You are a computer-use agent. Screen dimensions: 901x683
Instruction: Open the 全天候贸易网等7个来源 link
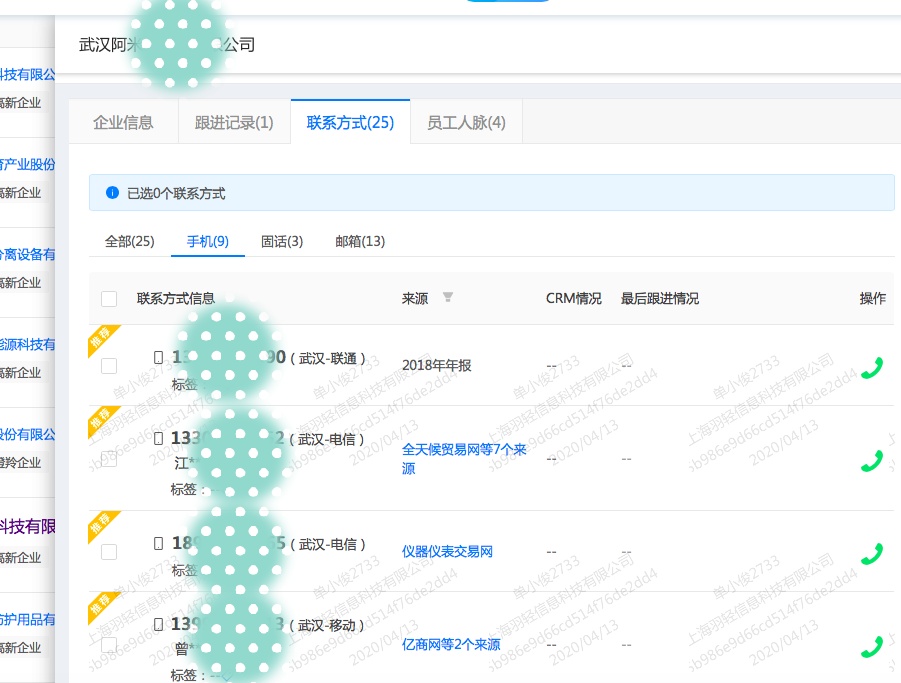point(463,460)
